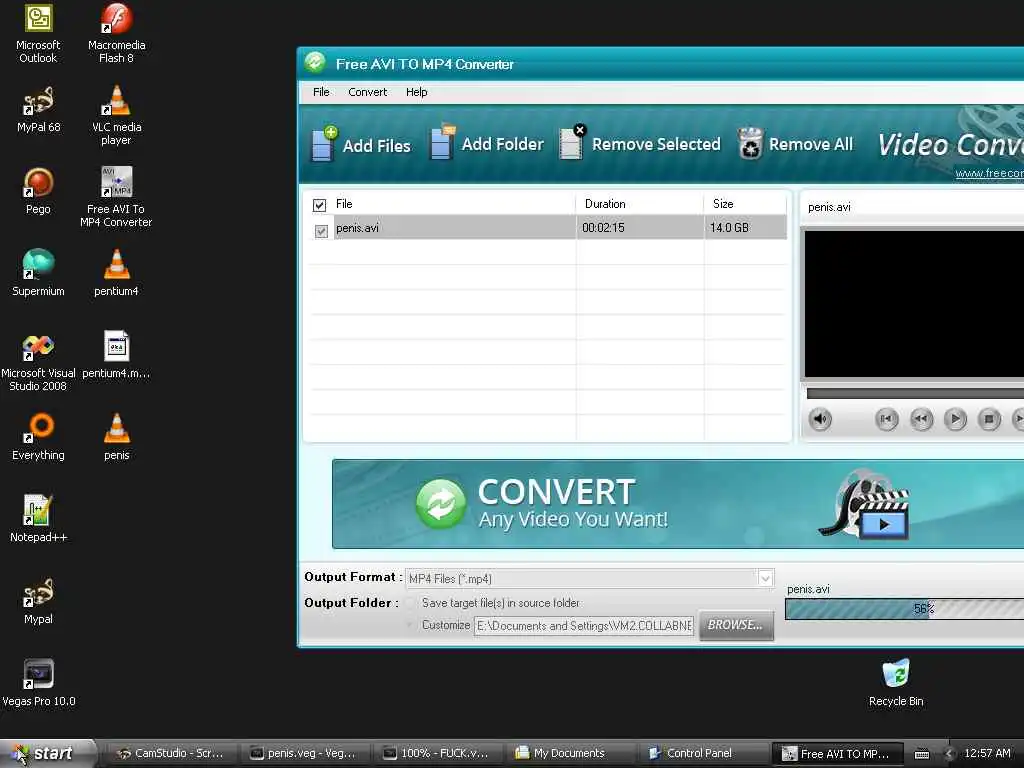Screen dimensions: 1024x768
Task: Toggle the select-all checkbox in File header
Action: [319, 204]
